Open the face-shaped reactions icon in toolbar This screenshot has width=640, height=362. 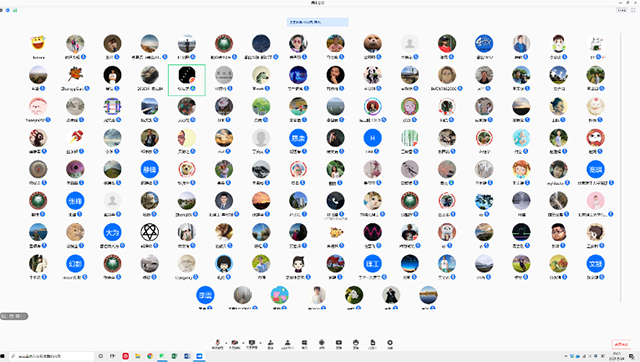[356, 344]
